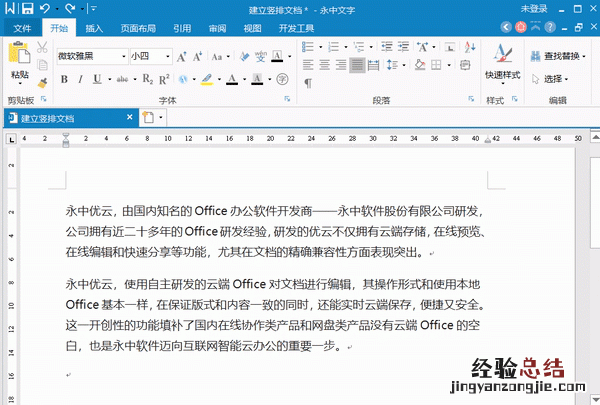Screen dimensions: 600x405
Task: Expand the bullet list dropdown arrow
Action: tap(320, 47)
